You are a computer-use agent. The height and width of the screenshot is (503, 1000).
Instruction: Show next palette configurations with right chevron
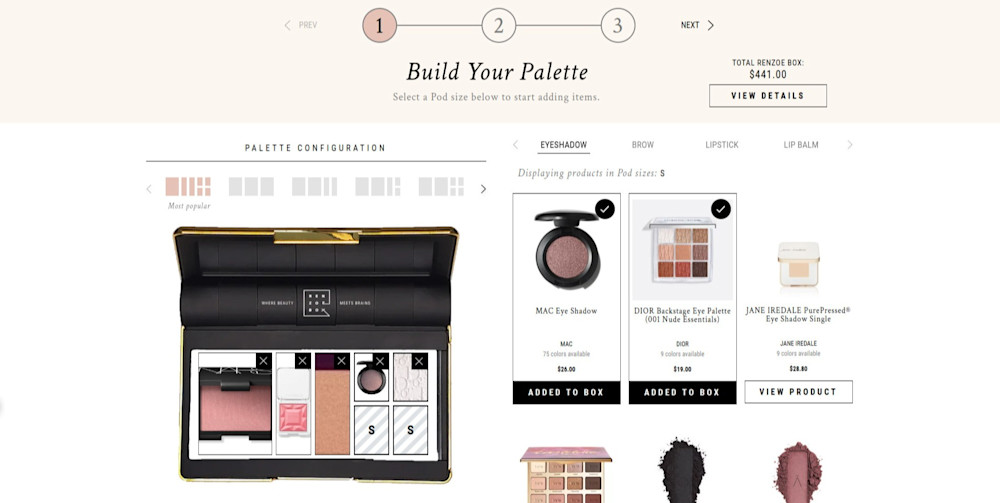pos(483,189)
